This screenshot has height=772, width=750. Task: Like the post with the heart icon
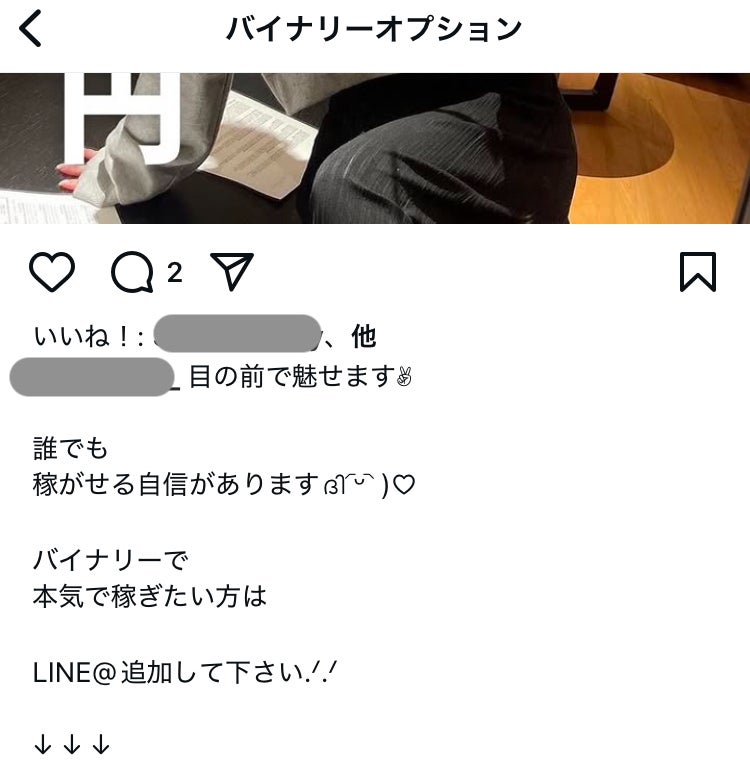(52, 272)
